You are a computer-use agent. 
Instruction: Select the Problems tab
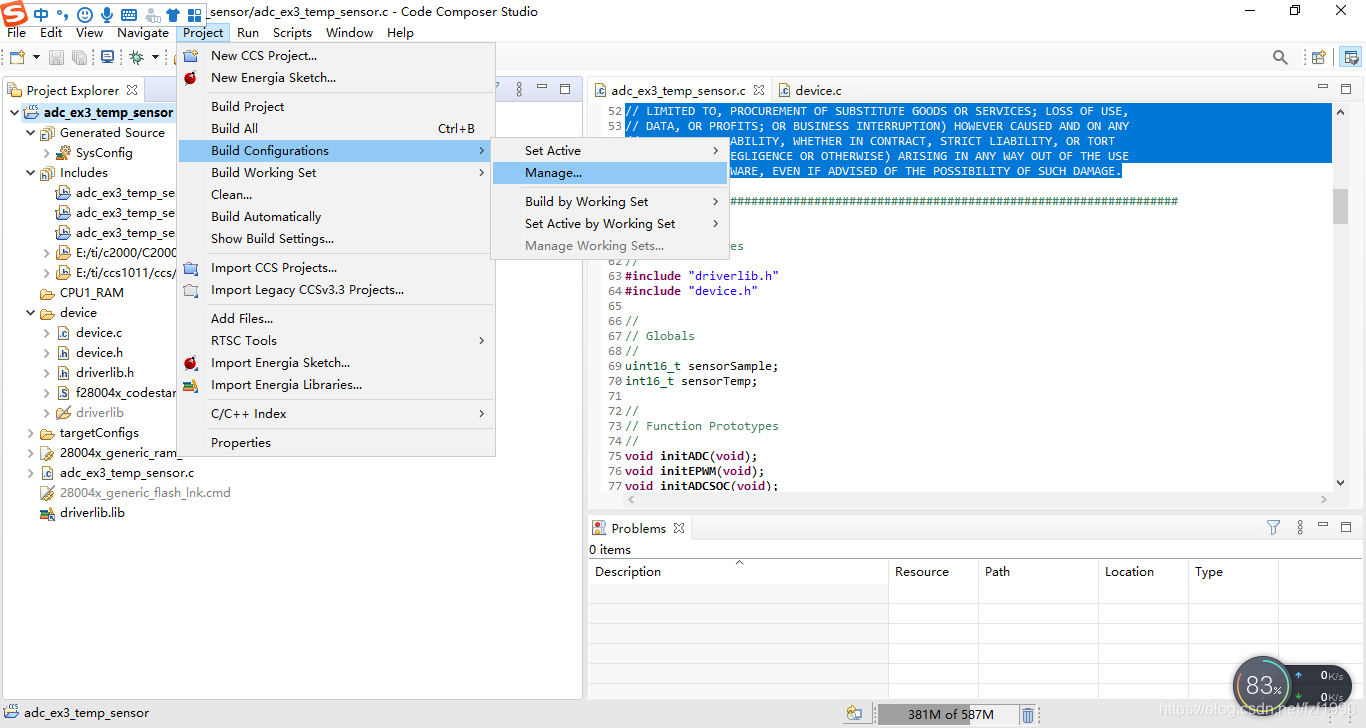[638, 528]
